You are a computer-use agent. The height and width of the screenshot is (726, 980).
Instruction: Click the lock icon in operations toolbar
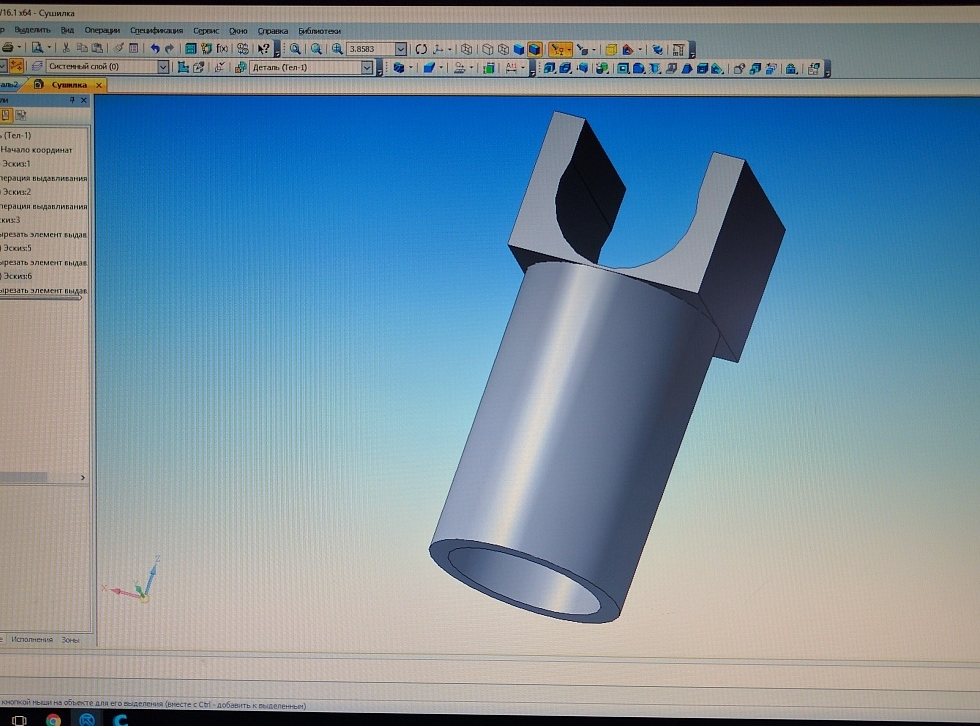[791, 69]
